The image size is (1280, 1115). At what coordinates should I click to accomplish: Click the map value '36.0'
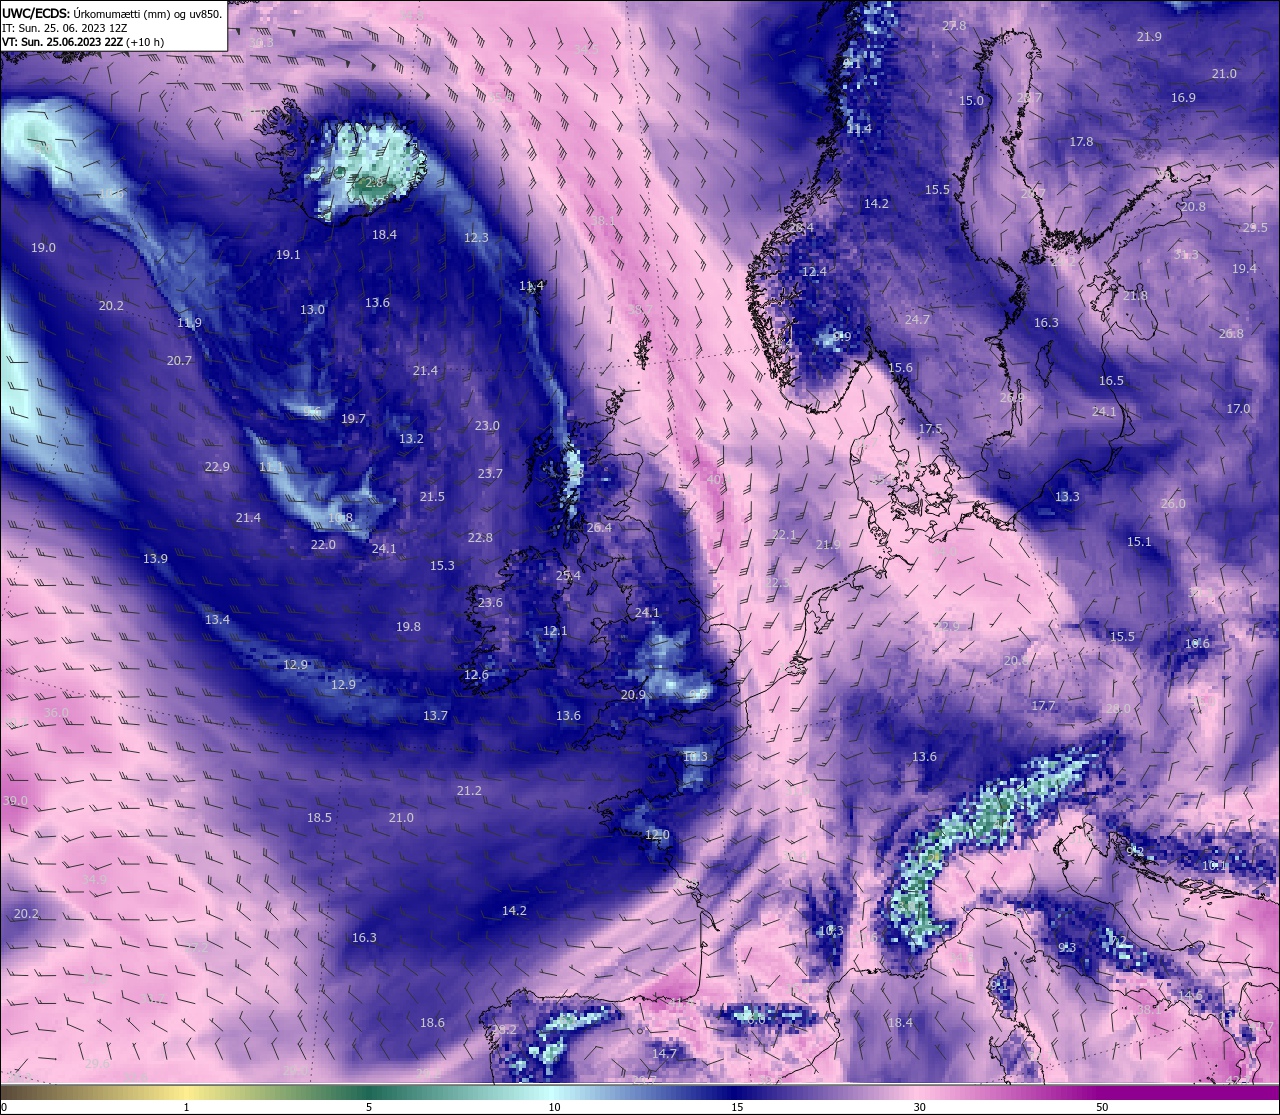click(56, 712)
